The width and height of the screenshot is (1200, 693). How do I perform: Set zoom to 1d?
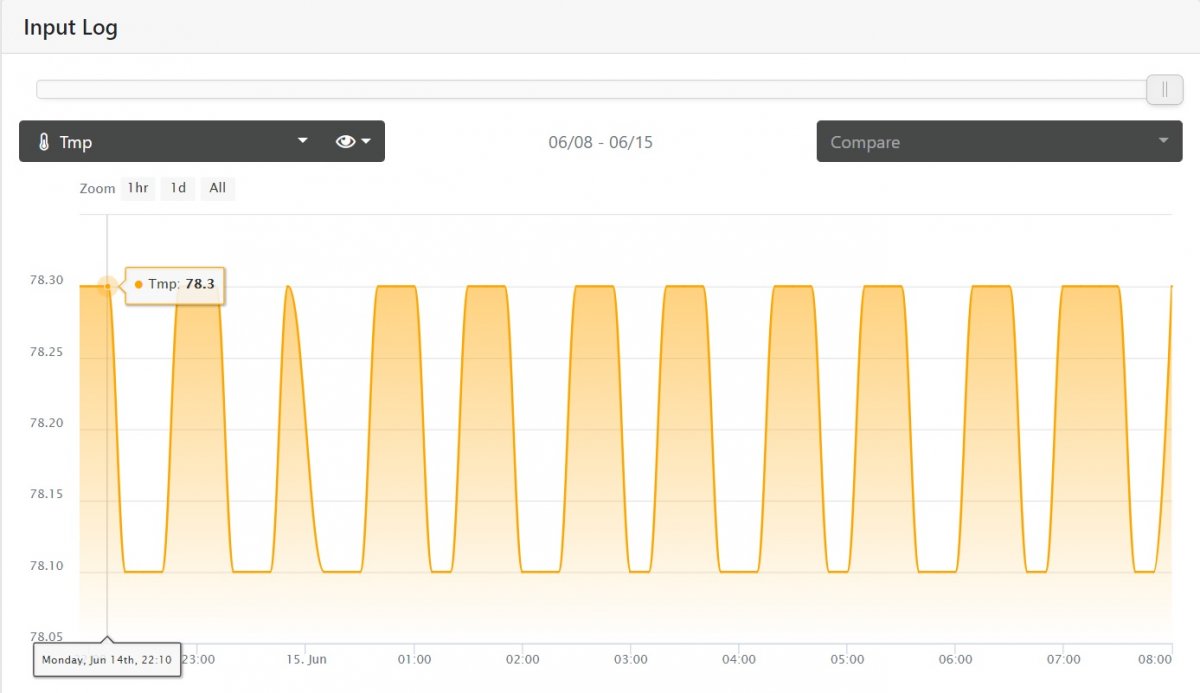178,188
